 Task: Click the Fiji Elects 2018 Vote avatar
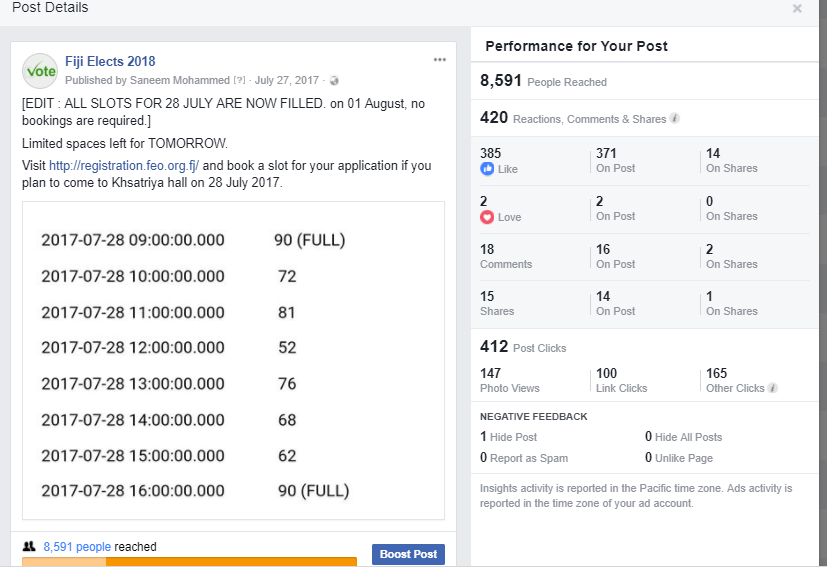coord(40,71)
